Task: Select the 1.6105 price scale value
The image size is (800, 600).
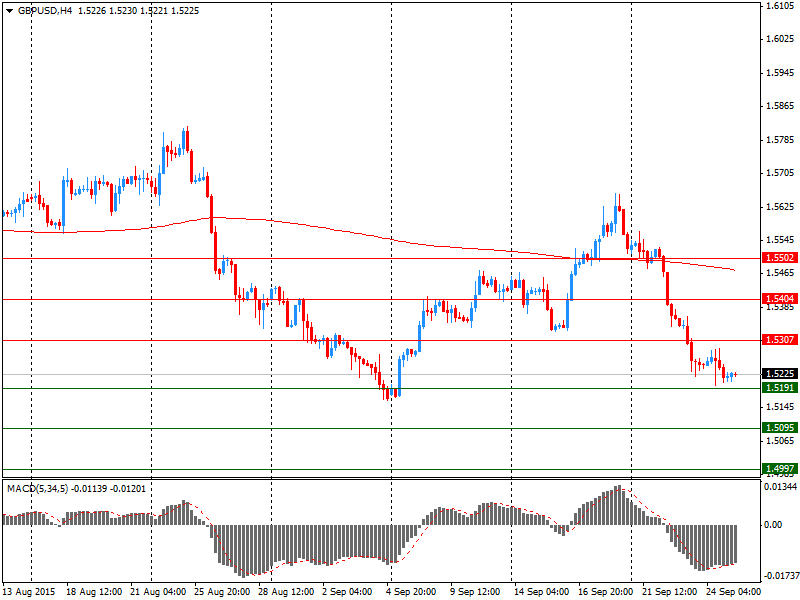Action: point(781,6)
